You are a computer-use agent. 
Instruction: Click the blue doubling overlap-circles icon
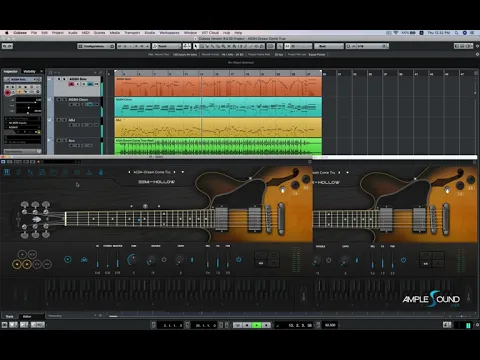point(84,259)
